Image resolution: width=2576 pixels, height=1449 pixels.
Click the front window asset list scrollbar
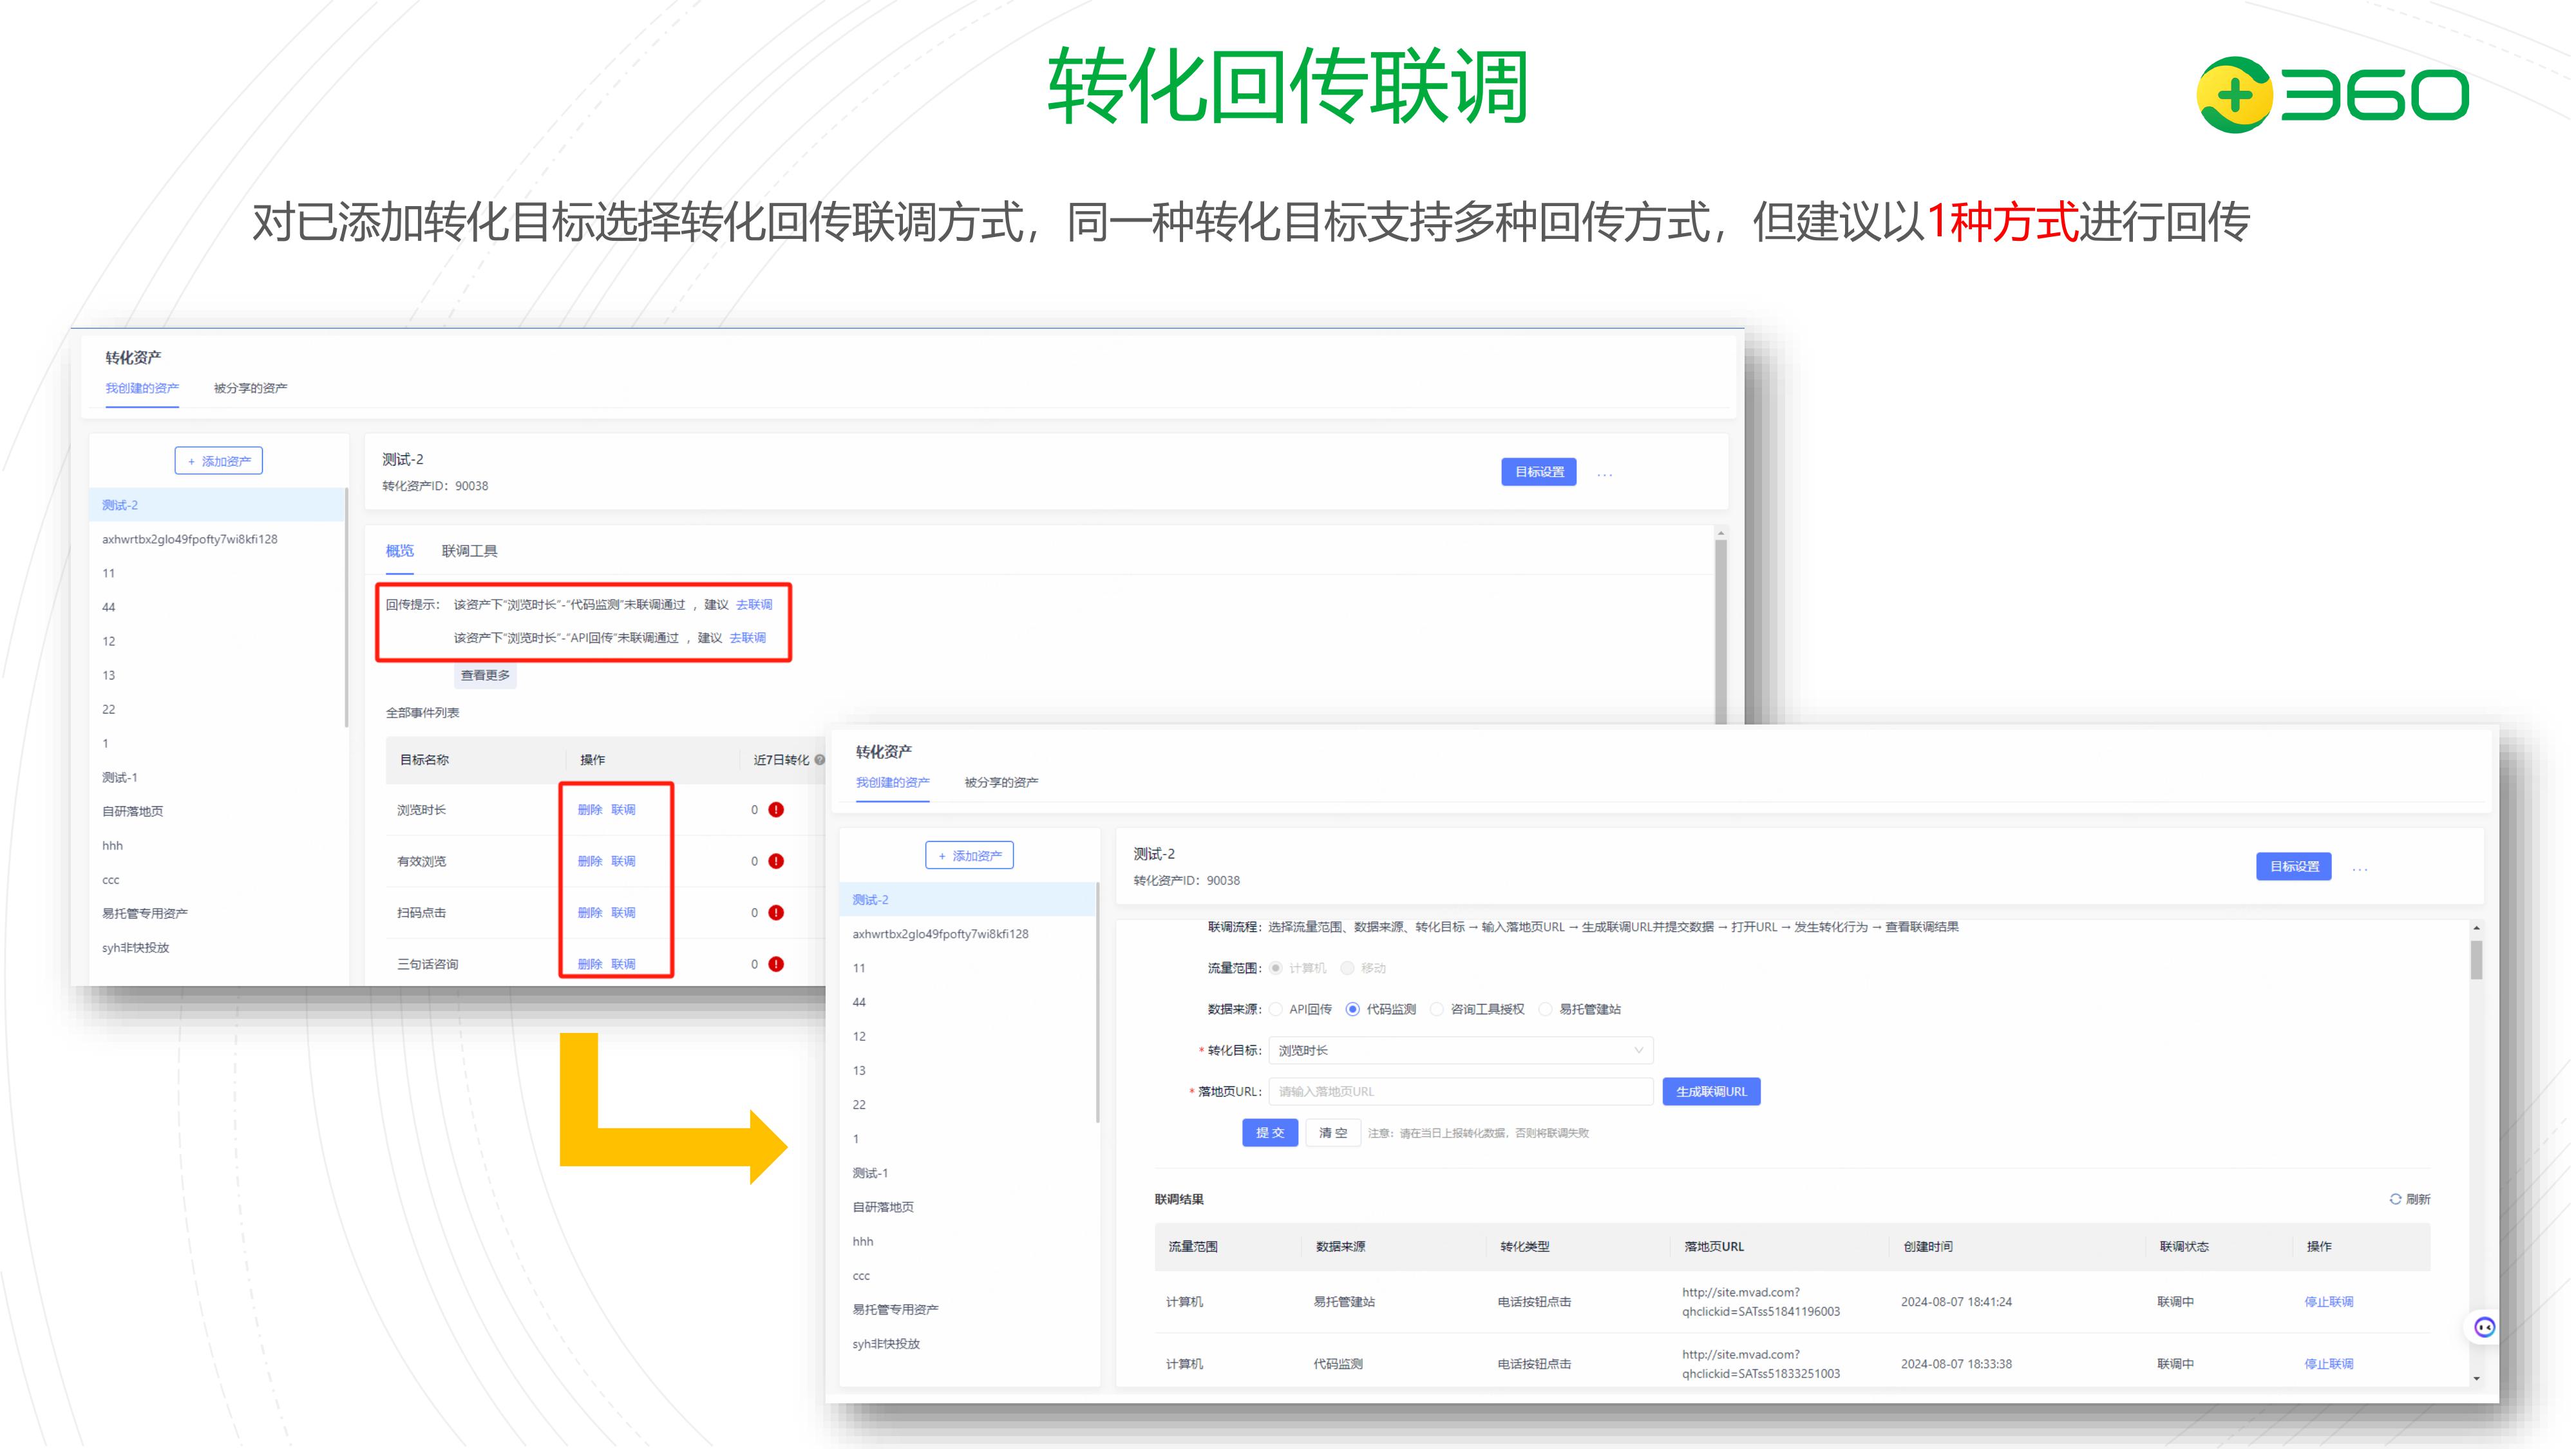[1098, 1002]
